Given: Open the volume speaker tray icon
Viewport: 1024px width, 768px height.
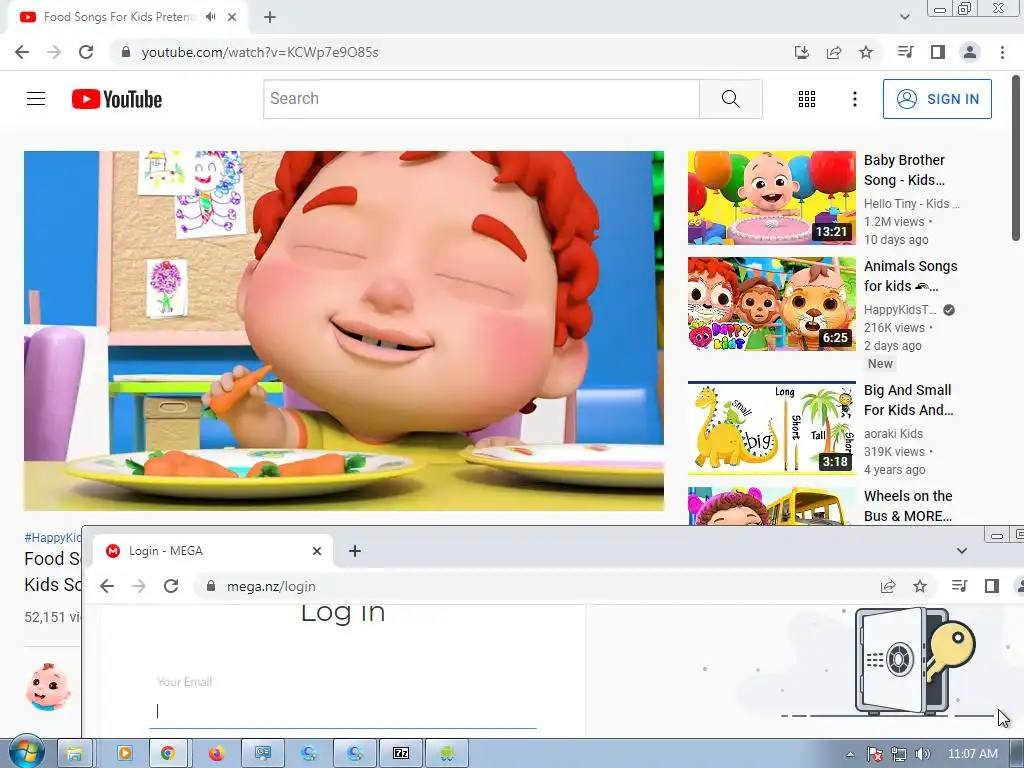Looking at the screenshot, I should (922, 754).
